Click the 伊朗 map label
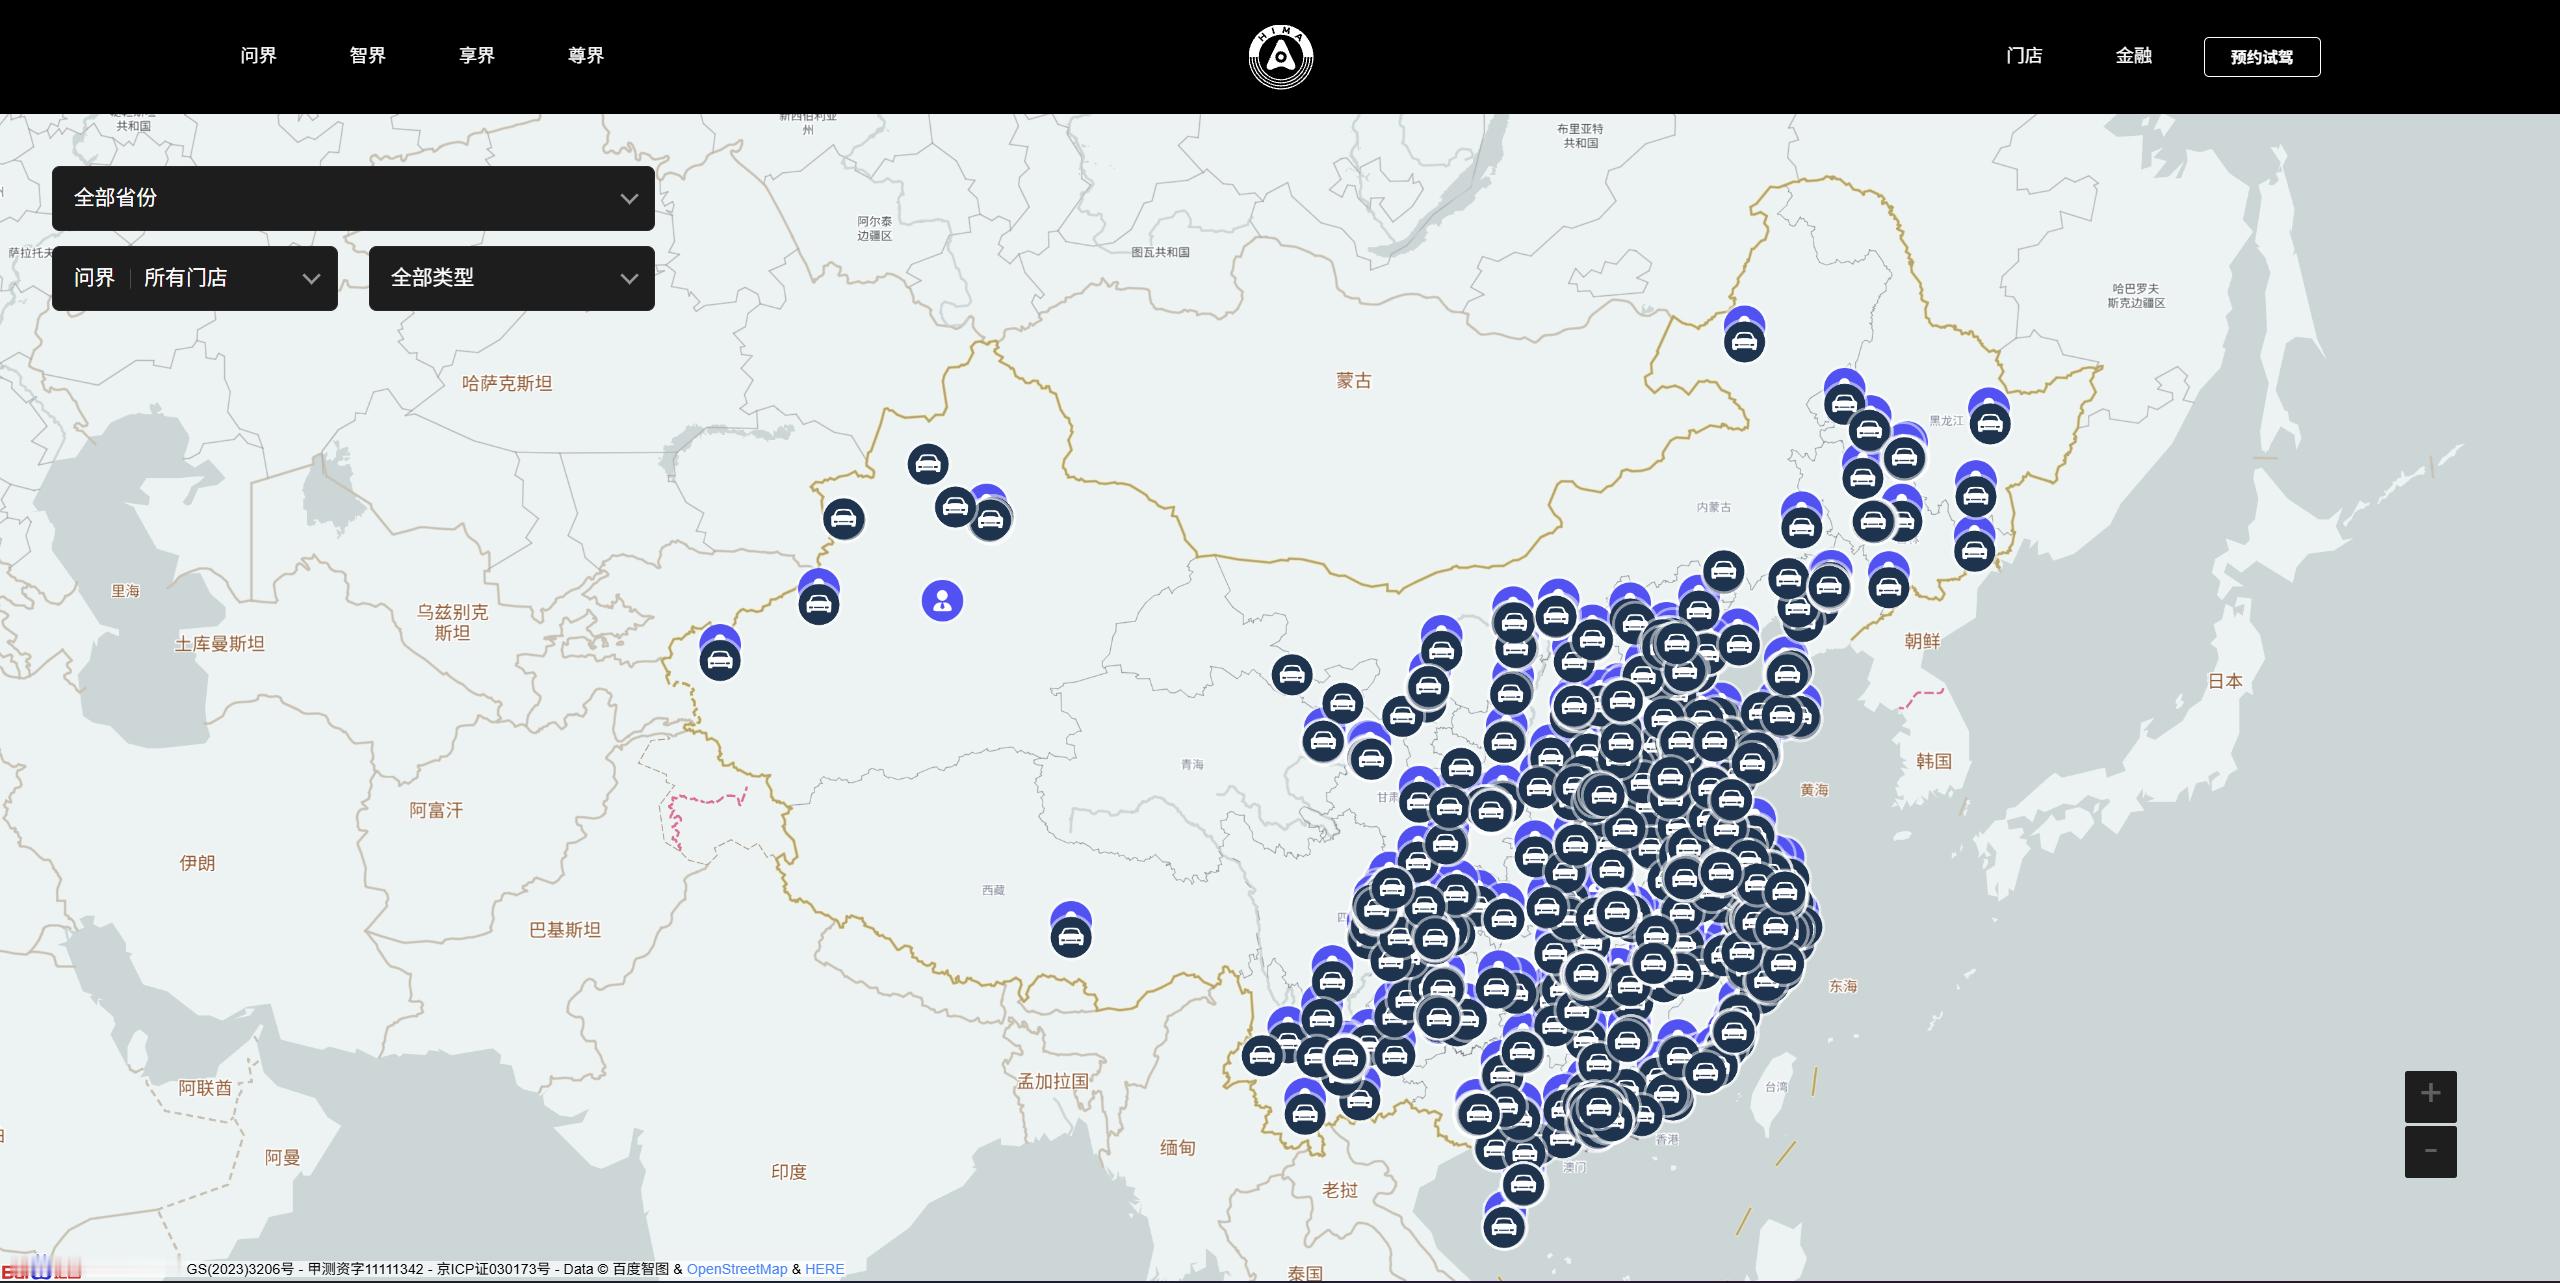 197,863
